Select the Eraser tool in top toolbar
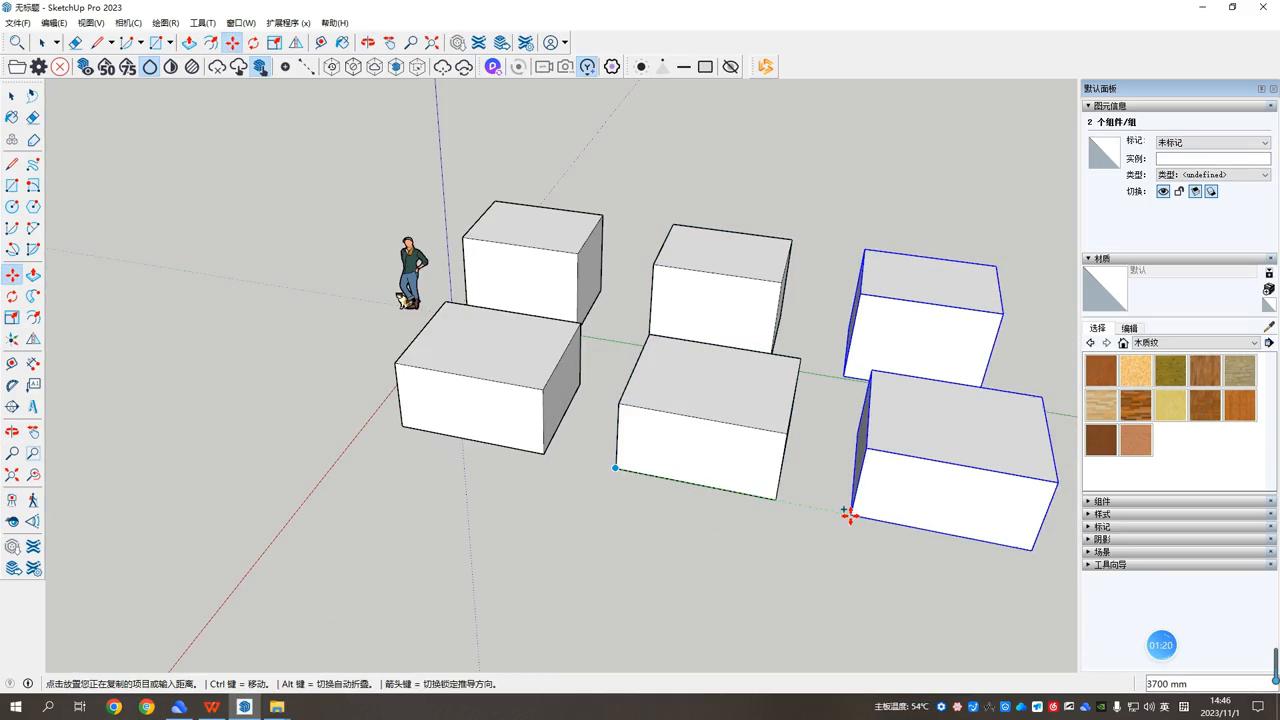 (75, 43)
